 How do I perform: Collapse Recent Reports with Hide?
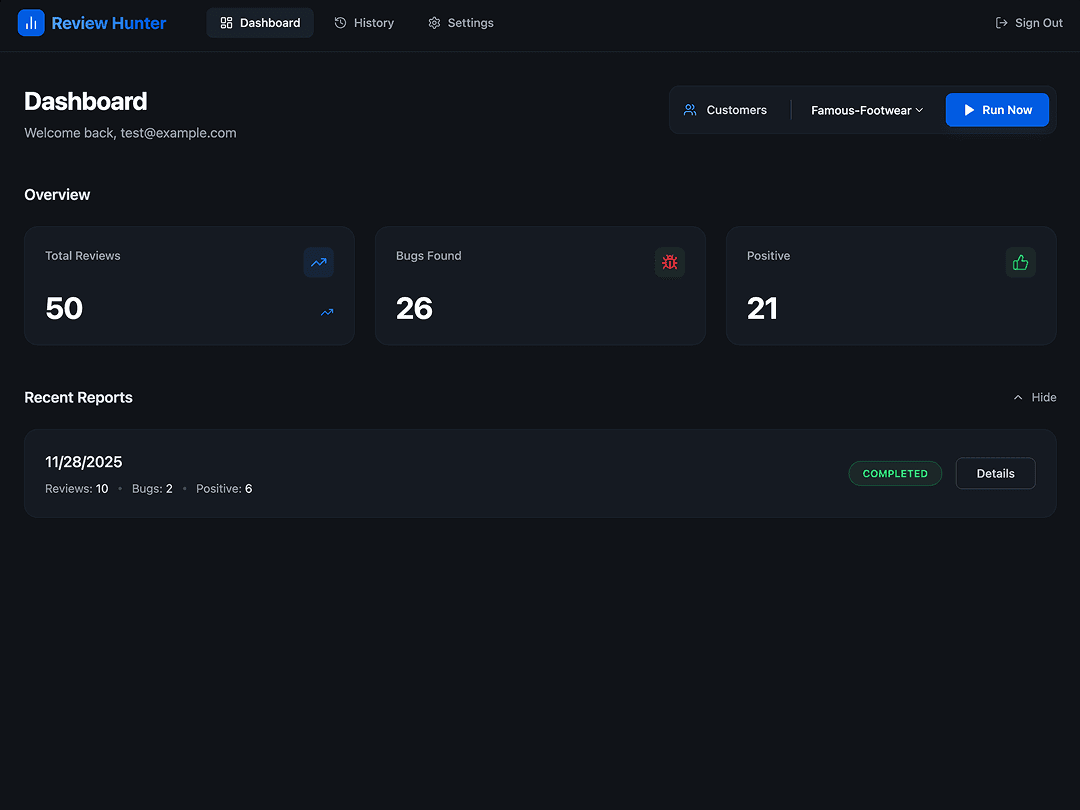(1035, 397)
